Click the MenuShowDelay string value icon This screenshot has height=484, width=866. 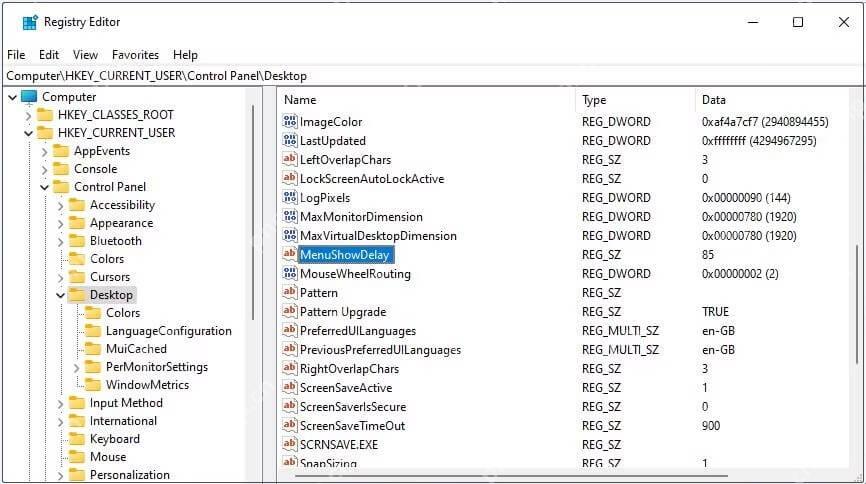[290, 254]
